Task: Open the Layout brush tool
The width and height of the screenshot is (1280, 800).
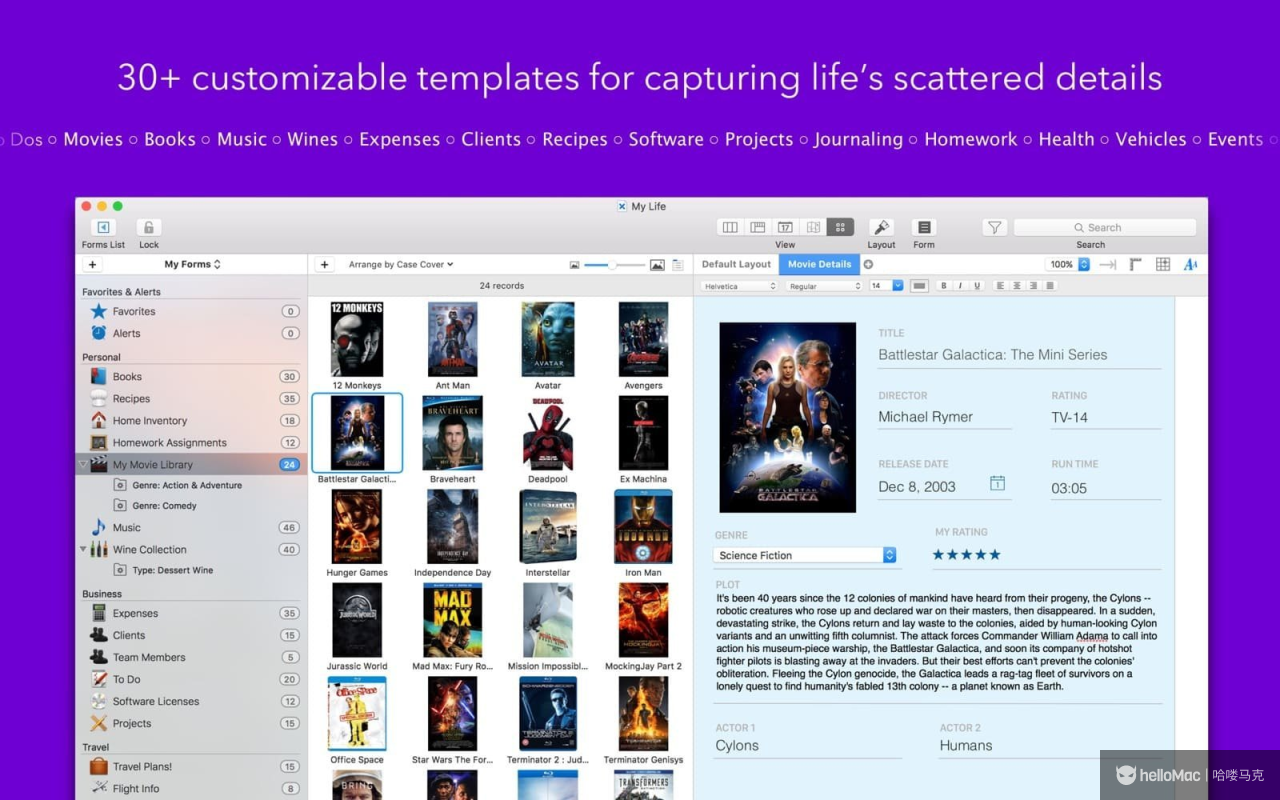Action: (x=881, y=228)
